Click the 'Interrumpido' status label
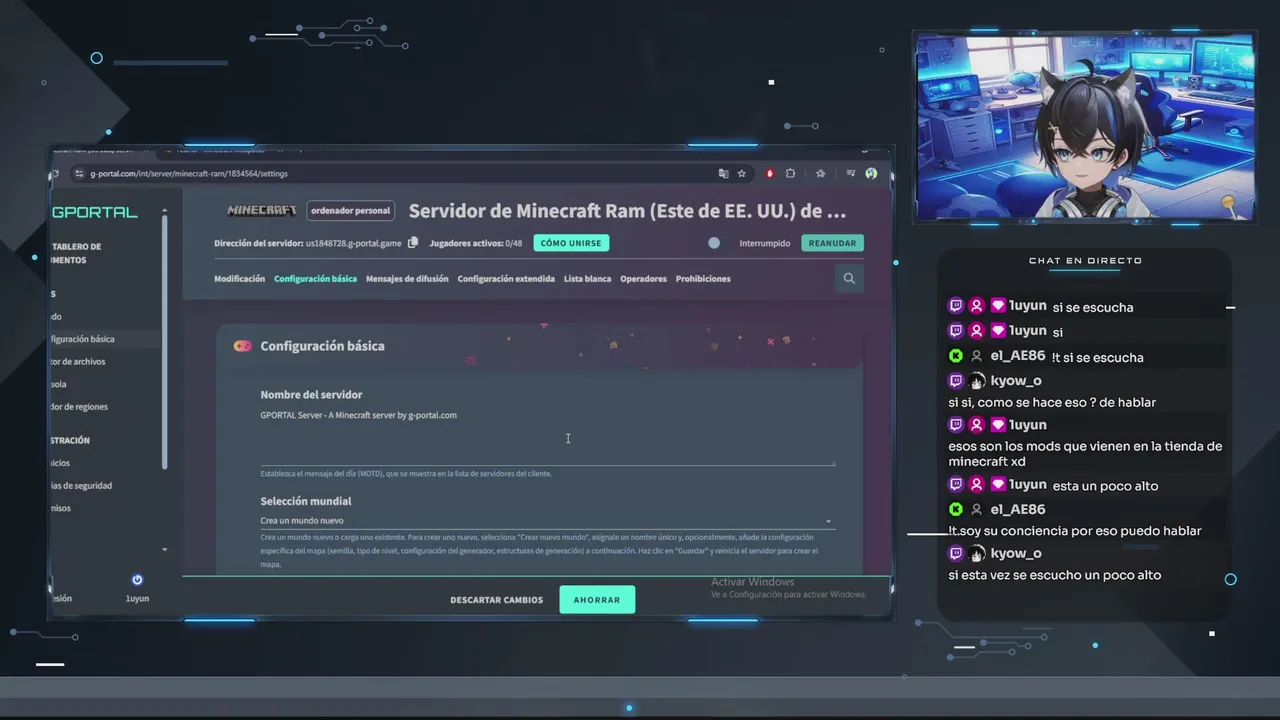The height and width of the screenshot is (720, 1280). (765, 243)
